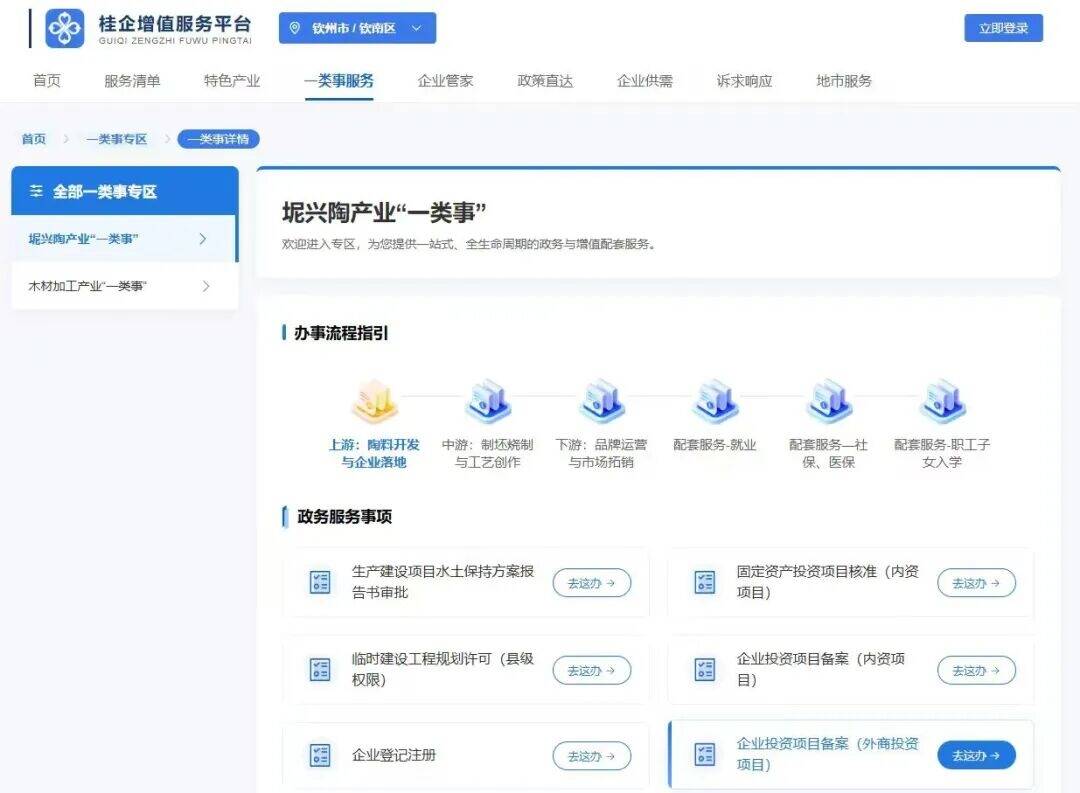Select the 下游：品牌运营与市场拓销 label
1080x793 pixels.
[x=601, y=453]
